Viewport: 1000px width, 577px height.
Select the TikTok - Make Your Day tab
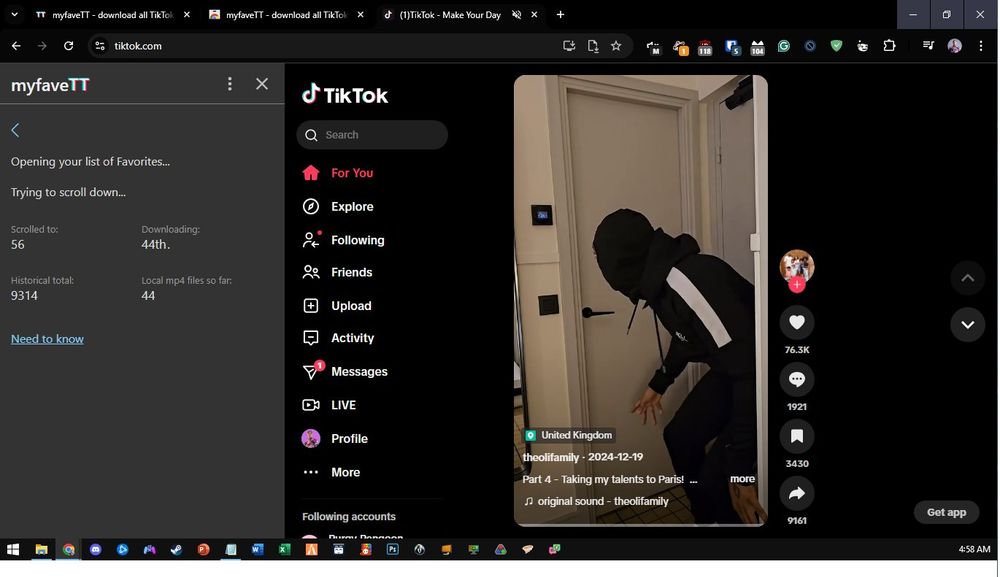coord(450,15)
